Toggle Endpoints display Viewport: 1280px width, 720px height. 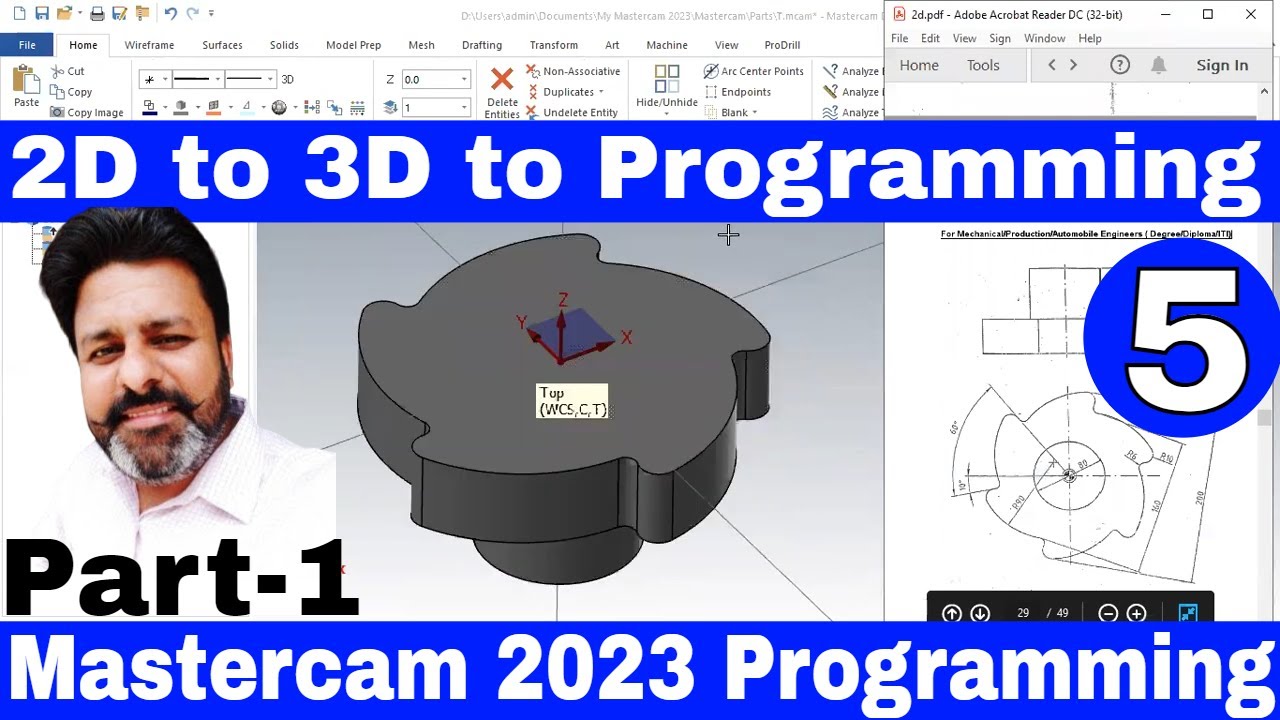pos(737,92)
